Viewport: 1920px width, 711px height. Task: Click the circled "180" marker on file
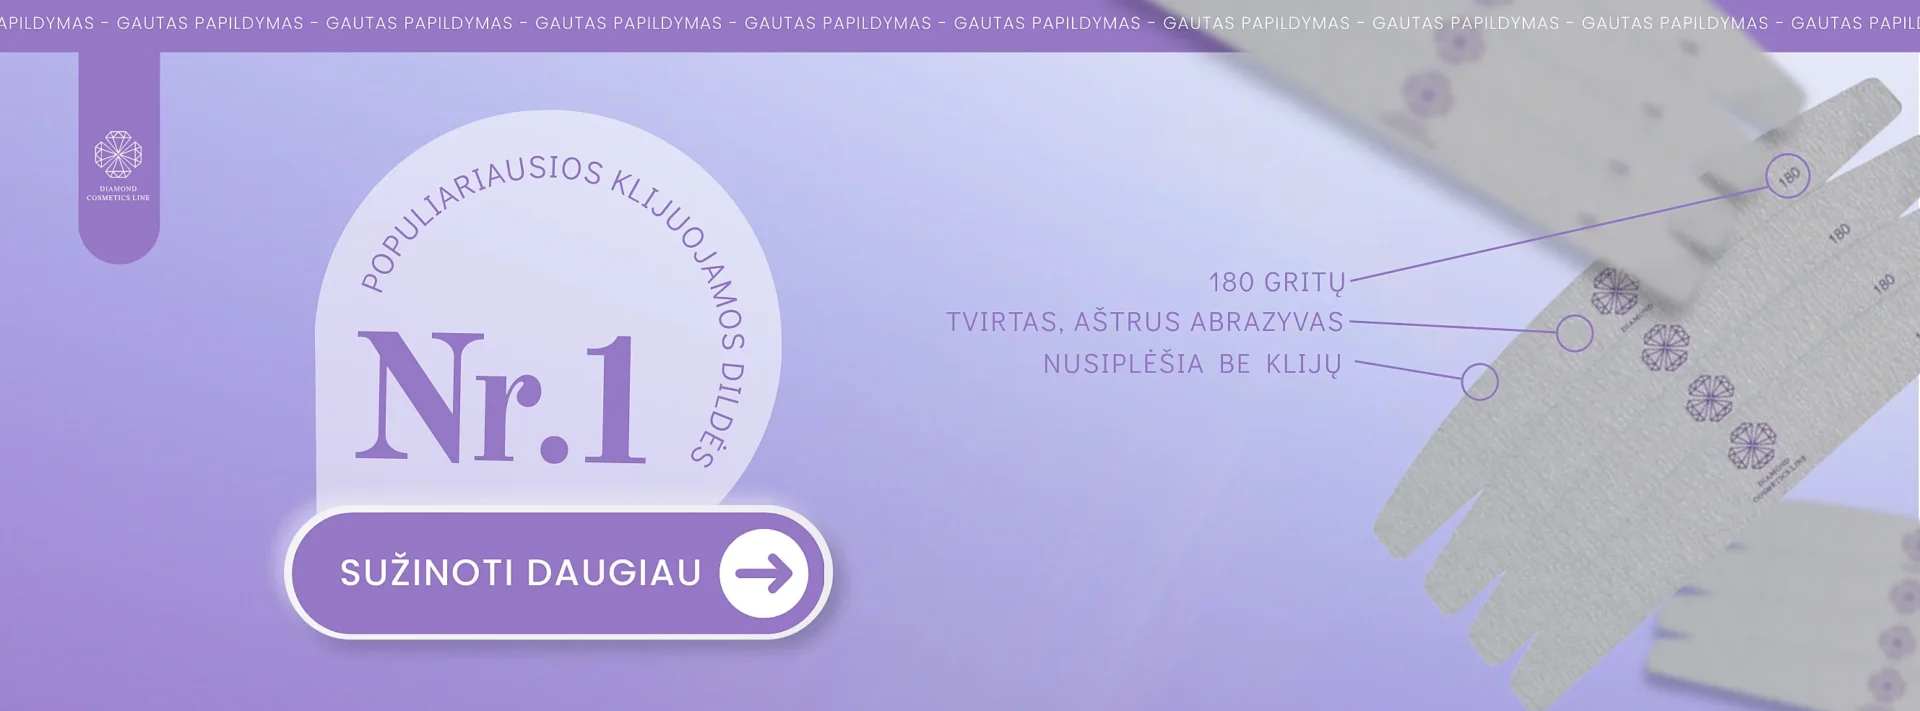[x=1787, y=177]
